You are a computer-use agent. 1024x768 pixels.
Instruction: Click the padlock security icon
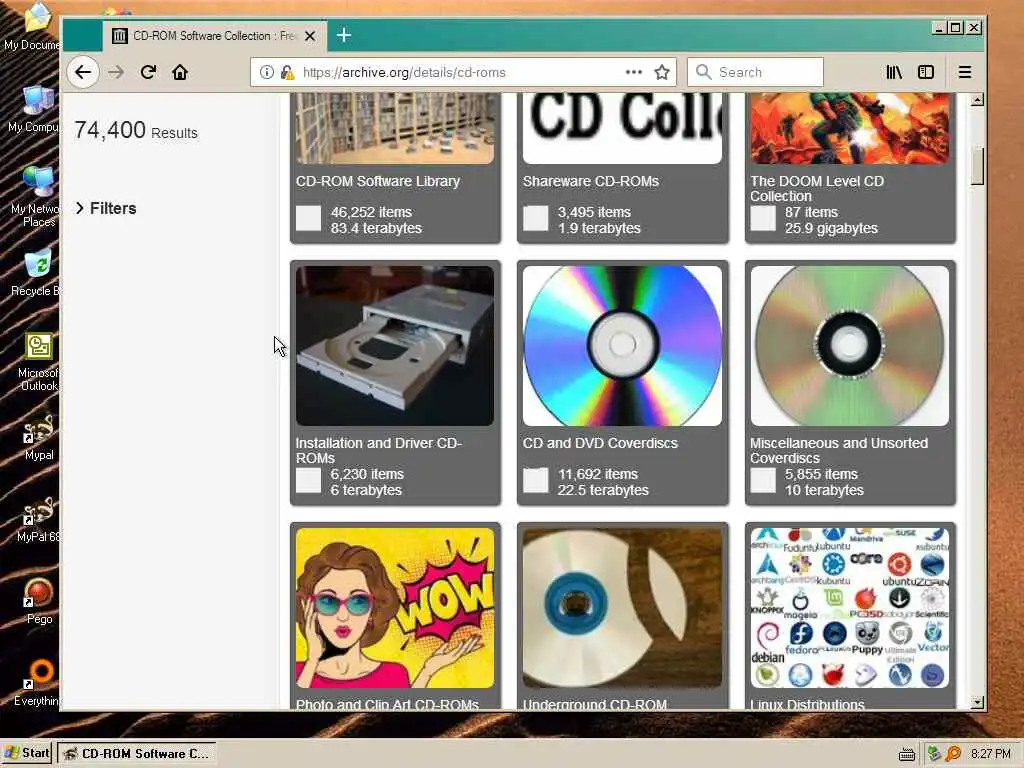[x=287, y=72]
